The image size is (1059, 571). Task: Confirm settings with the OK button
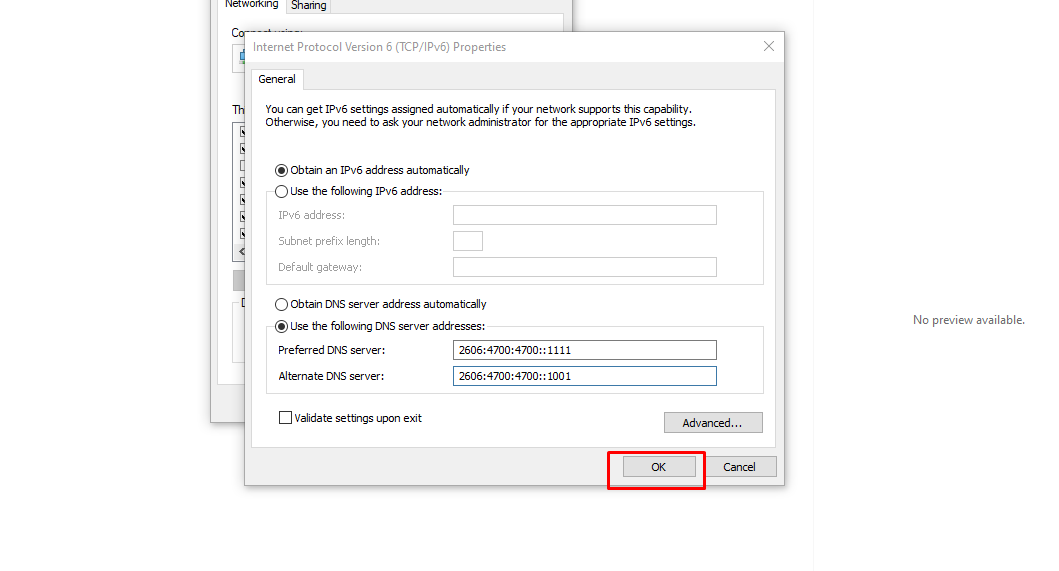(658, 467)
